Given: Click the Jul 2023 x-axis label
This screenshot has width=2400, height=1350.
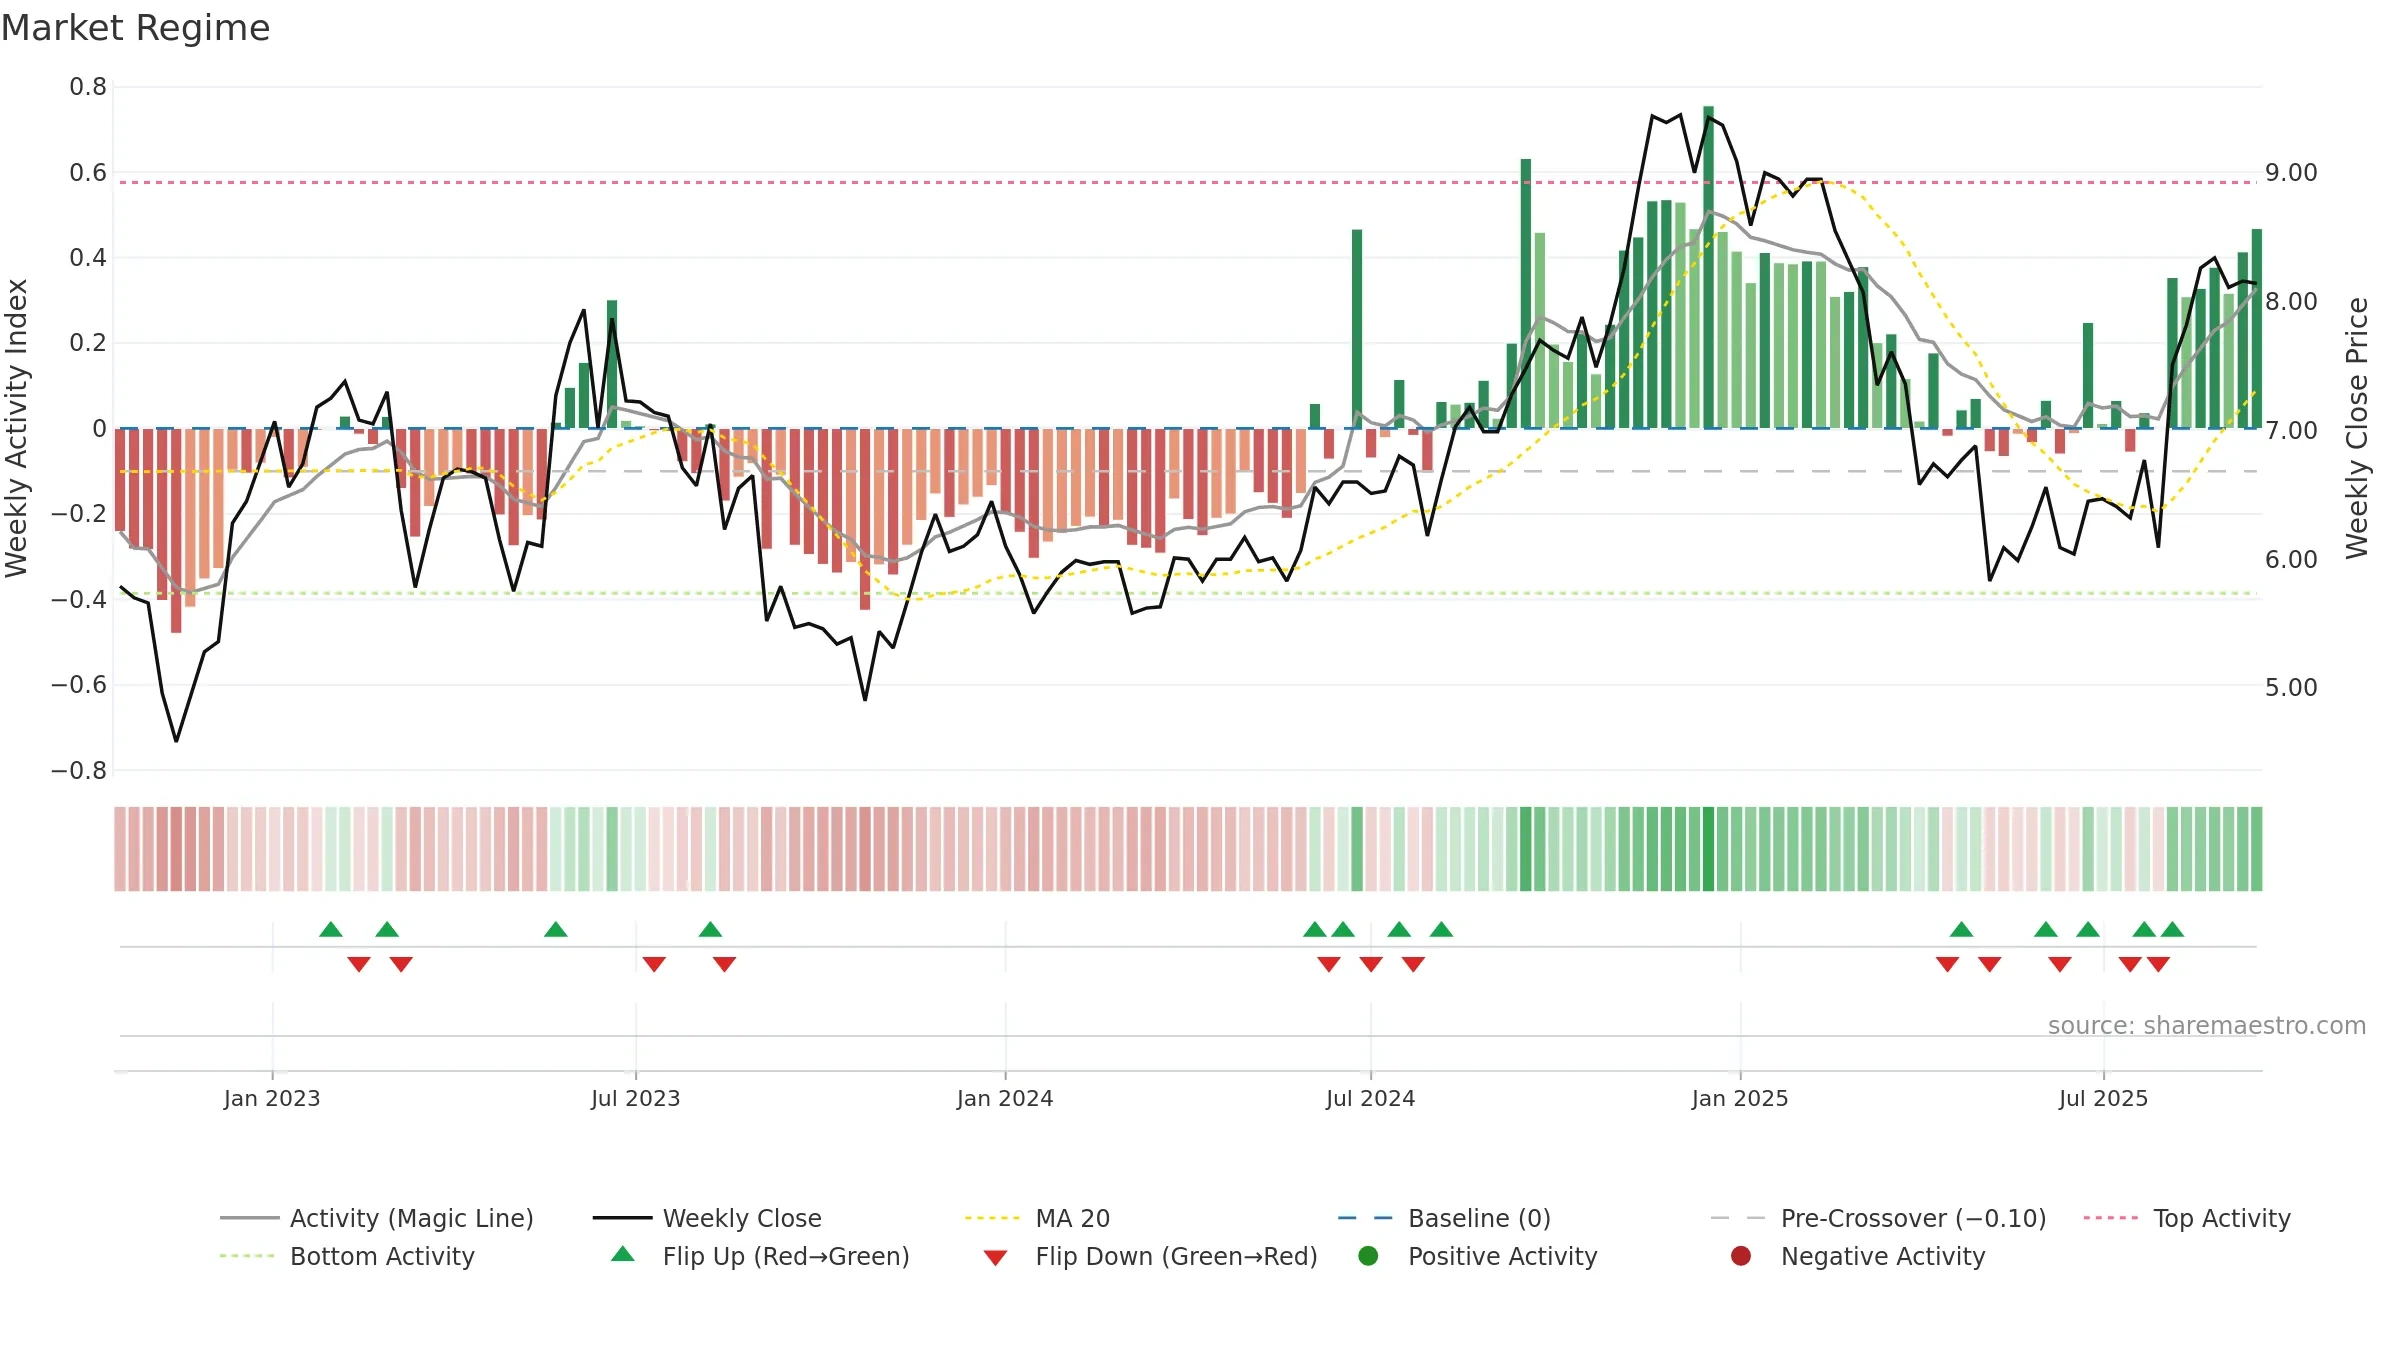Looking at the screenshot, I should (636, 1098).
